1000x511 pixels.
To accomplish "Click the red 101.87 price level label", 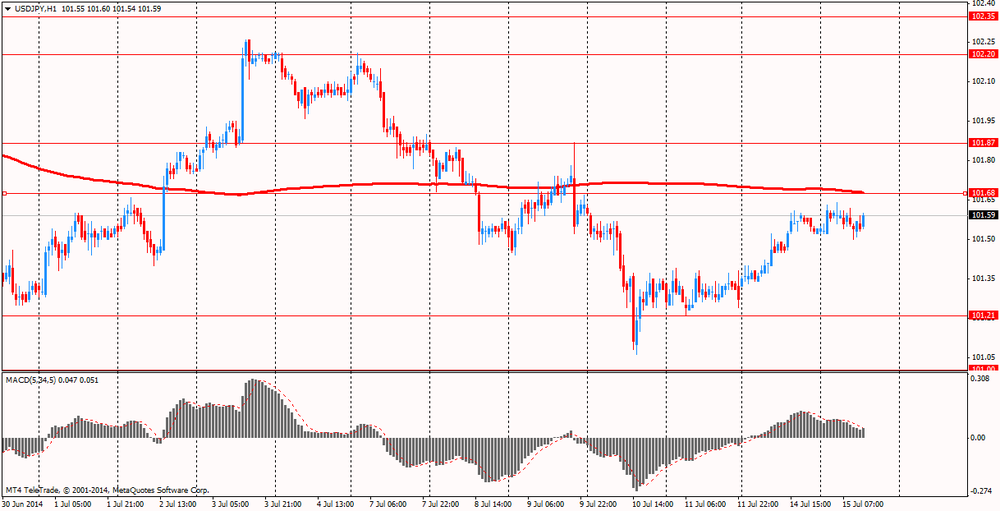I will 983,143.
